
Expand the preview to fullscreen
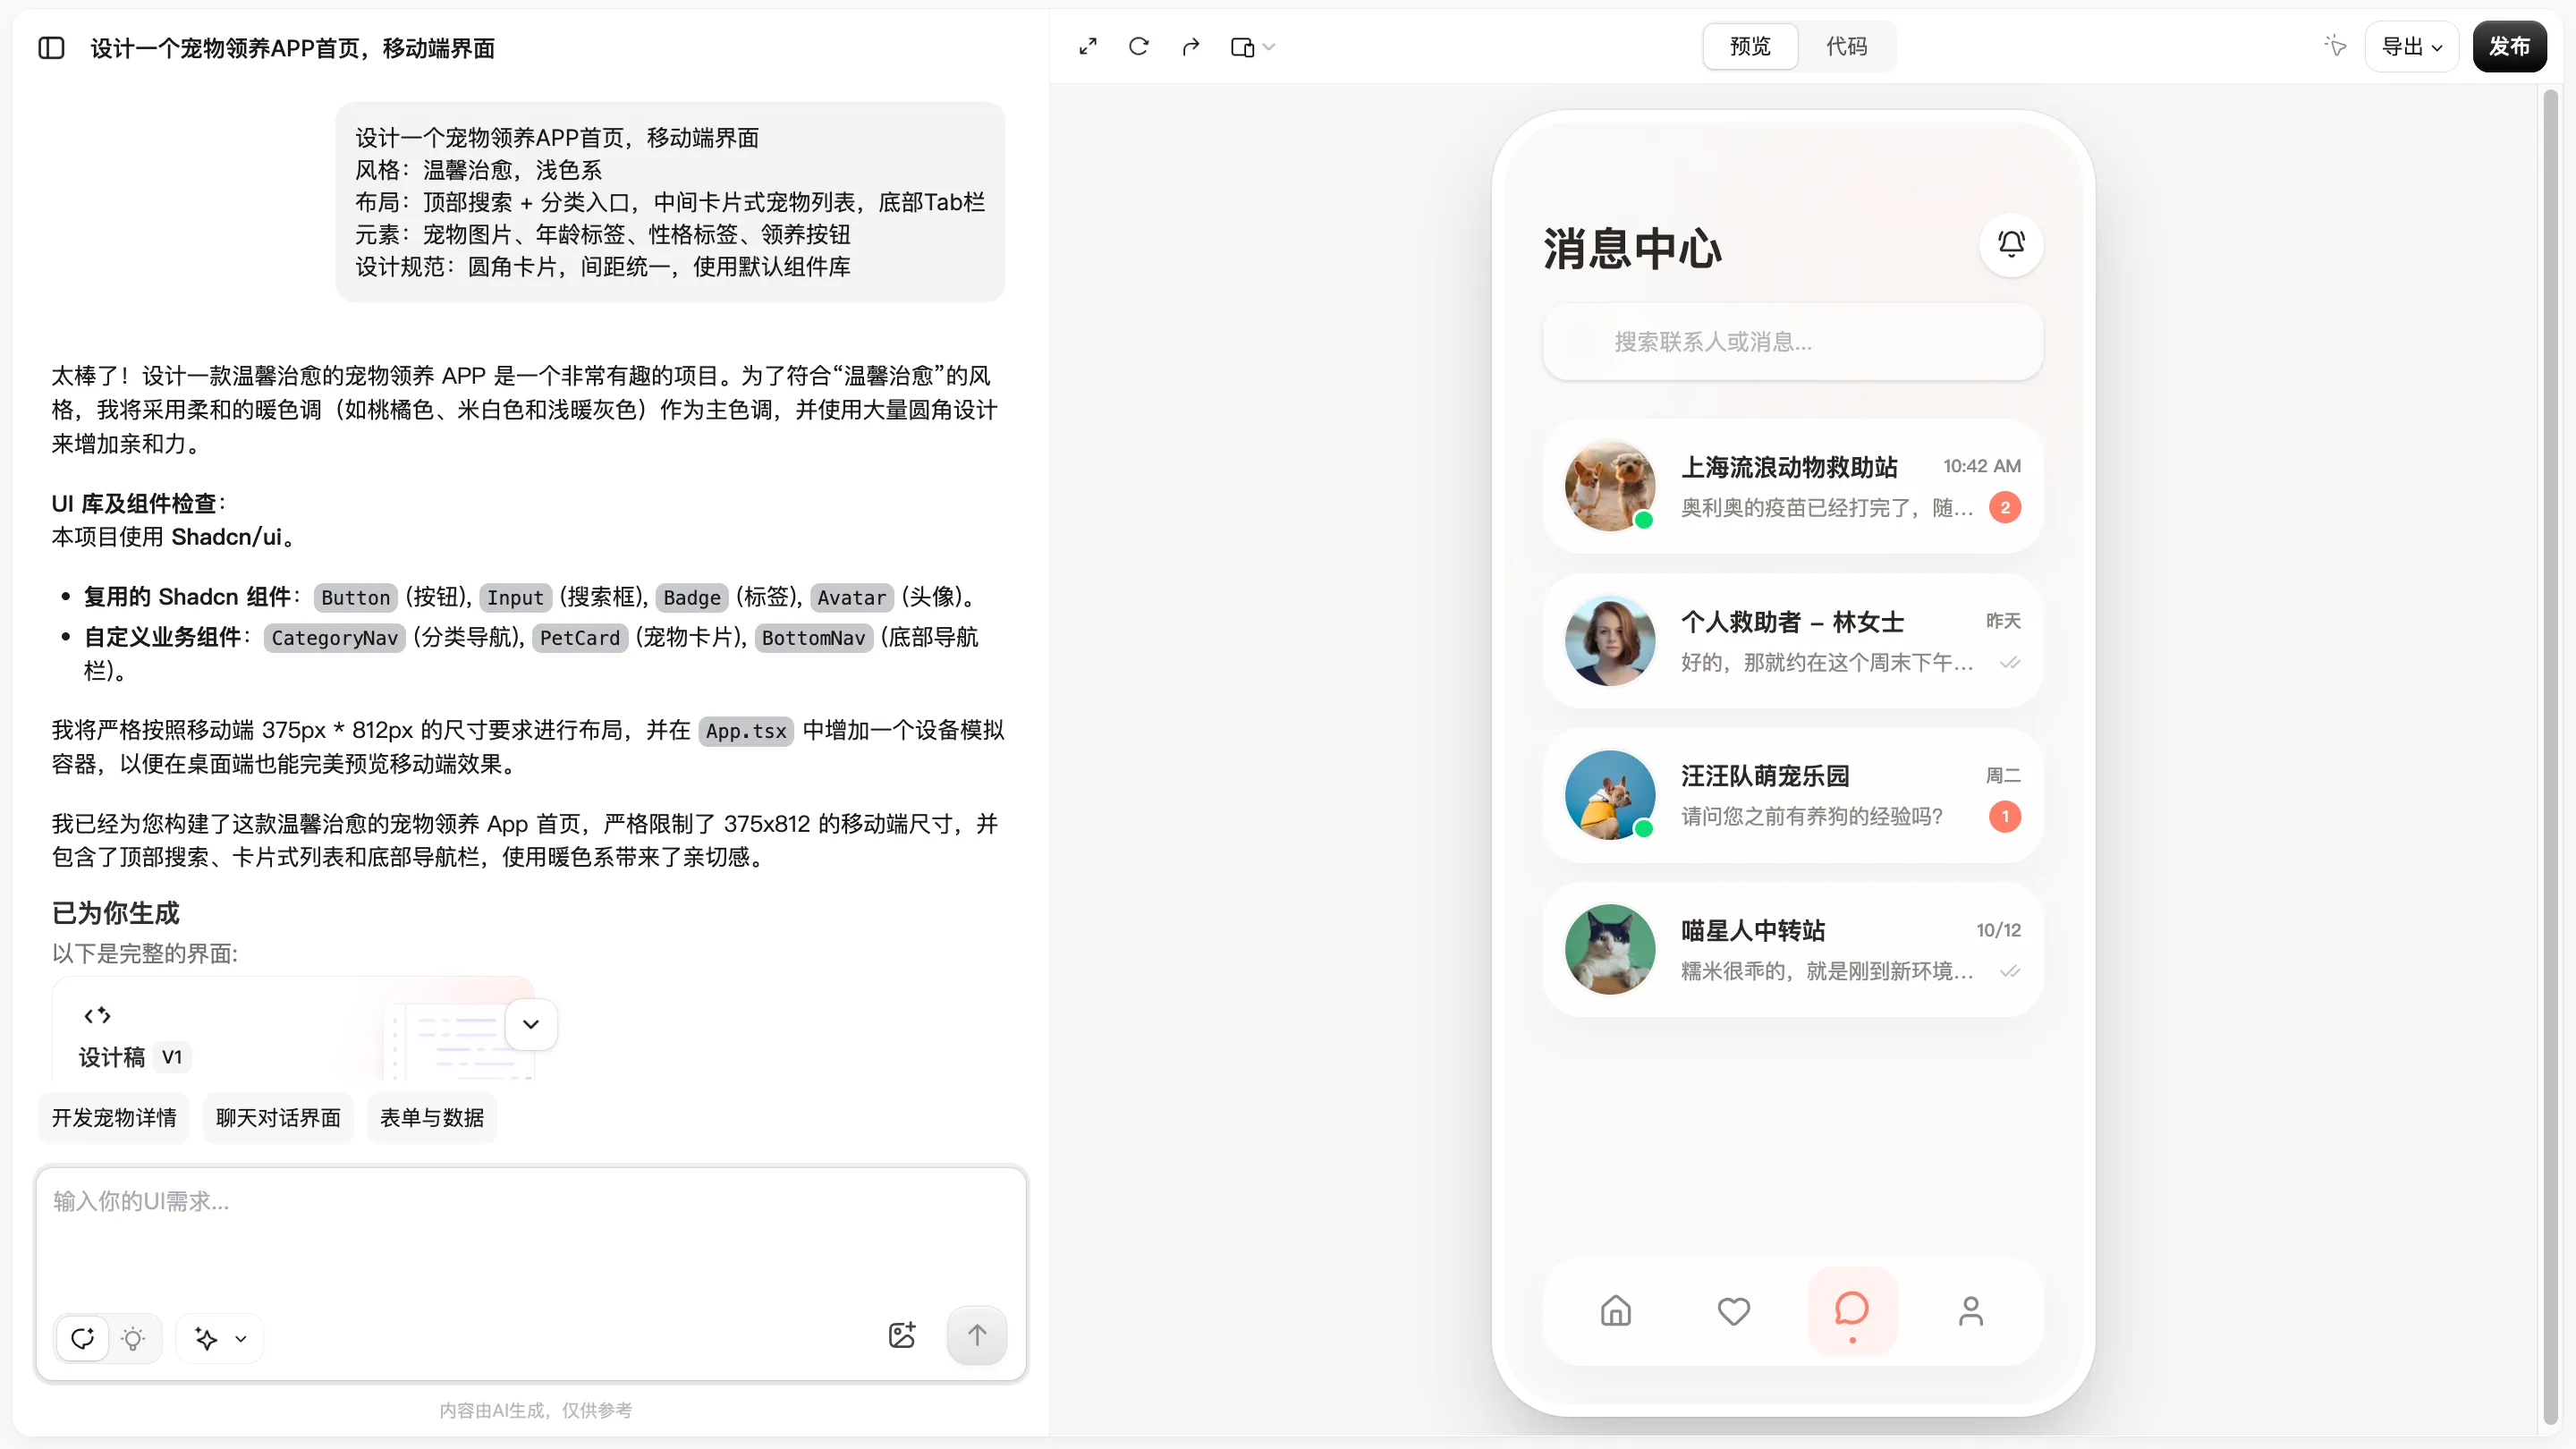tap(1088, 46)
